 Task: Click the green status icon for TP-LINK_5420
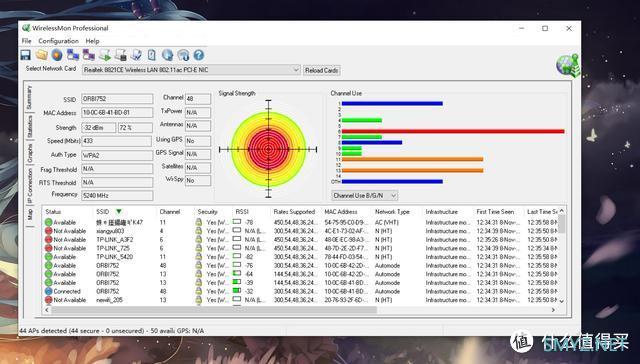[49, 257]
